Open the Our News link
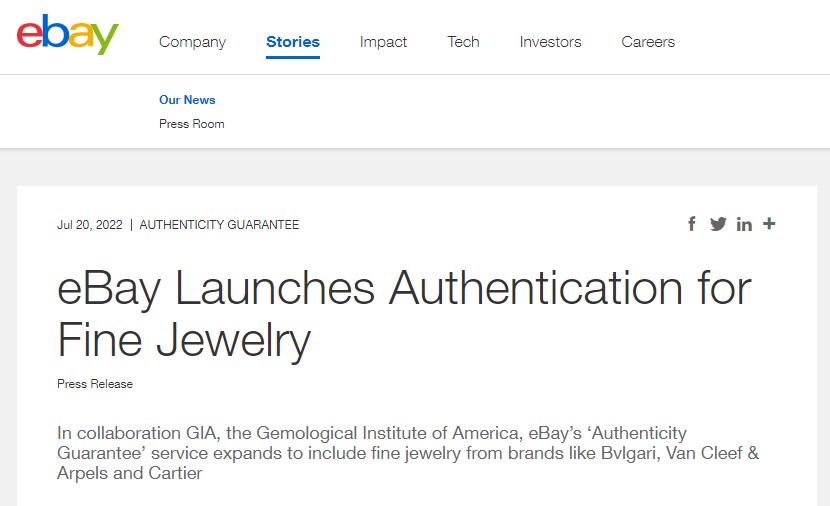 click(187, 100)
